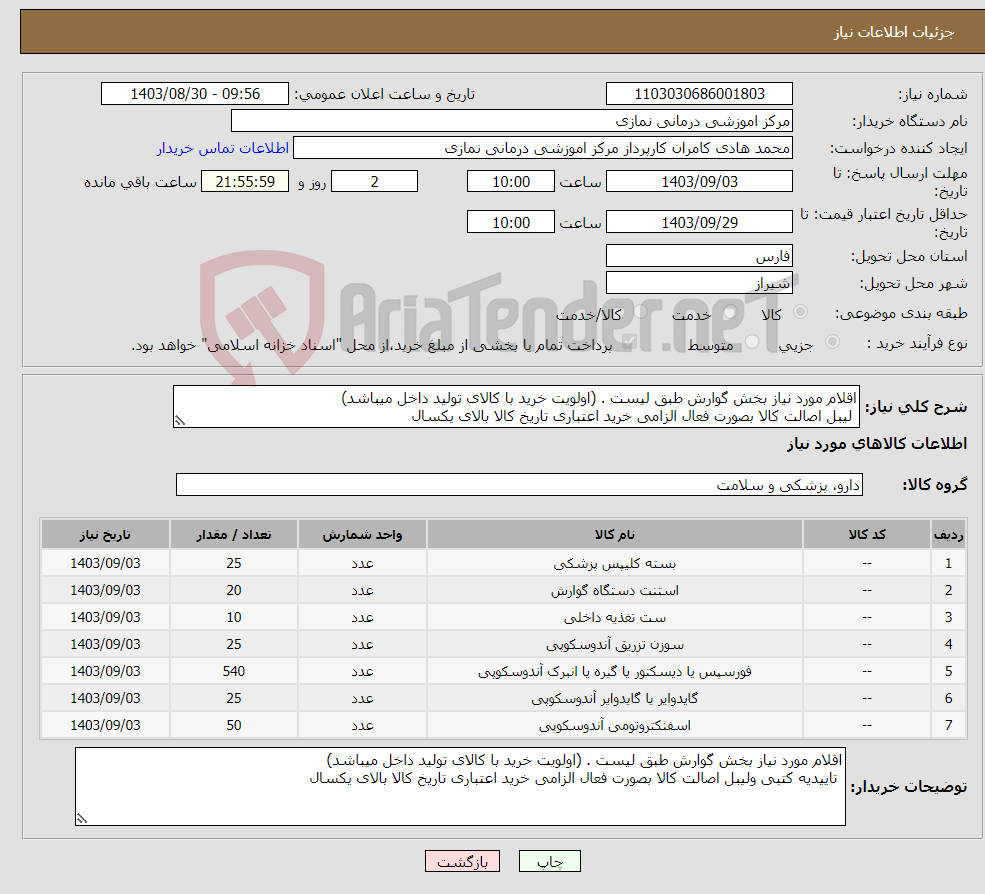Click the ردیف column header
Viewport: 985px width, 894px height.
[x=949, y=534]
